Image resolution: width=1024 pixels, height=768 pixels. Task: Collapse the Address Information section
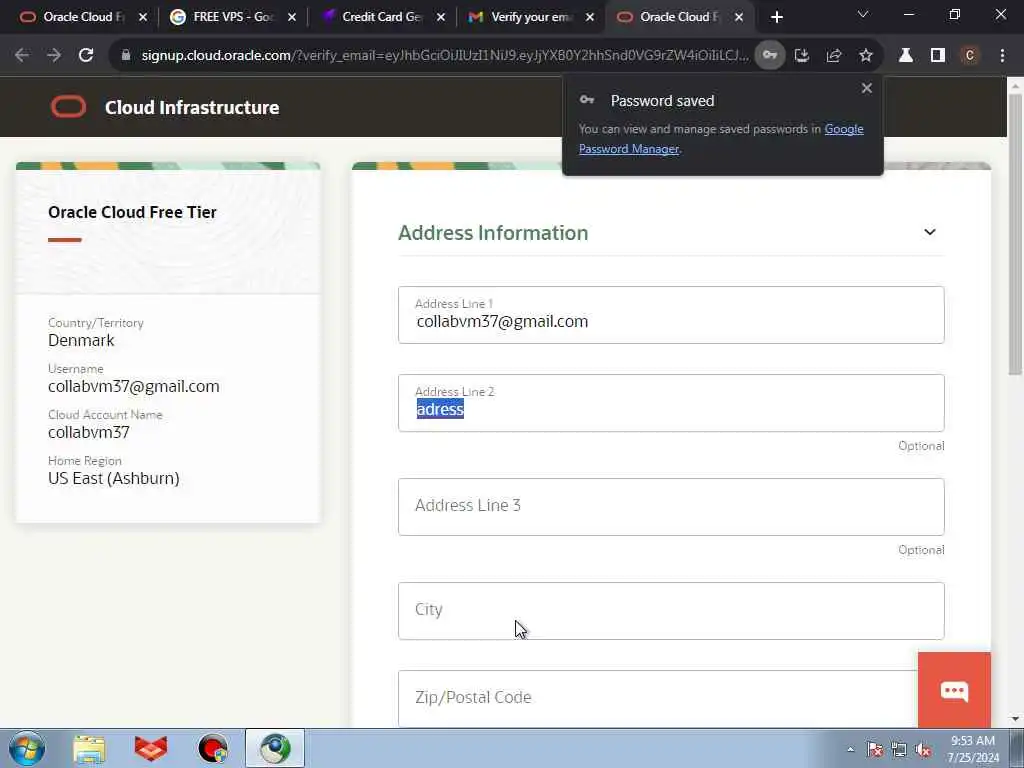[930, 232]
